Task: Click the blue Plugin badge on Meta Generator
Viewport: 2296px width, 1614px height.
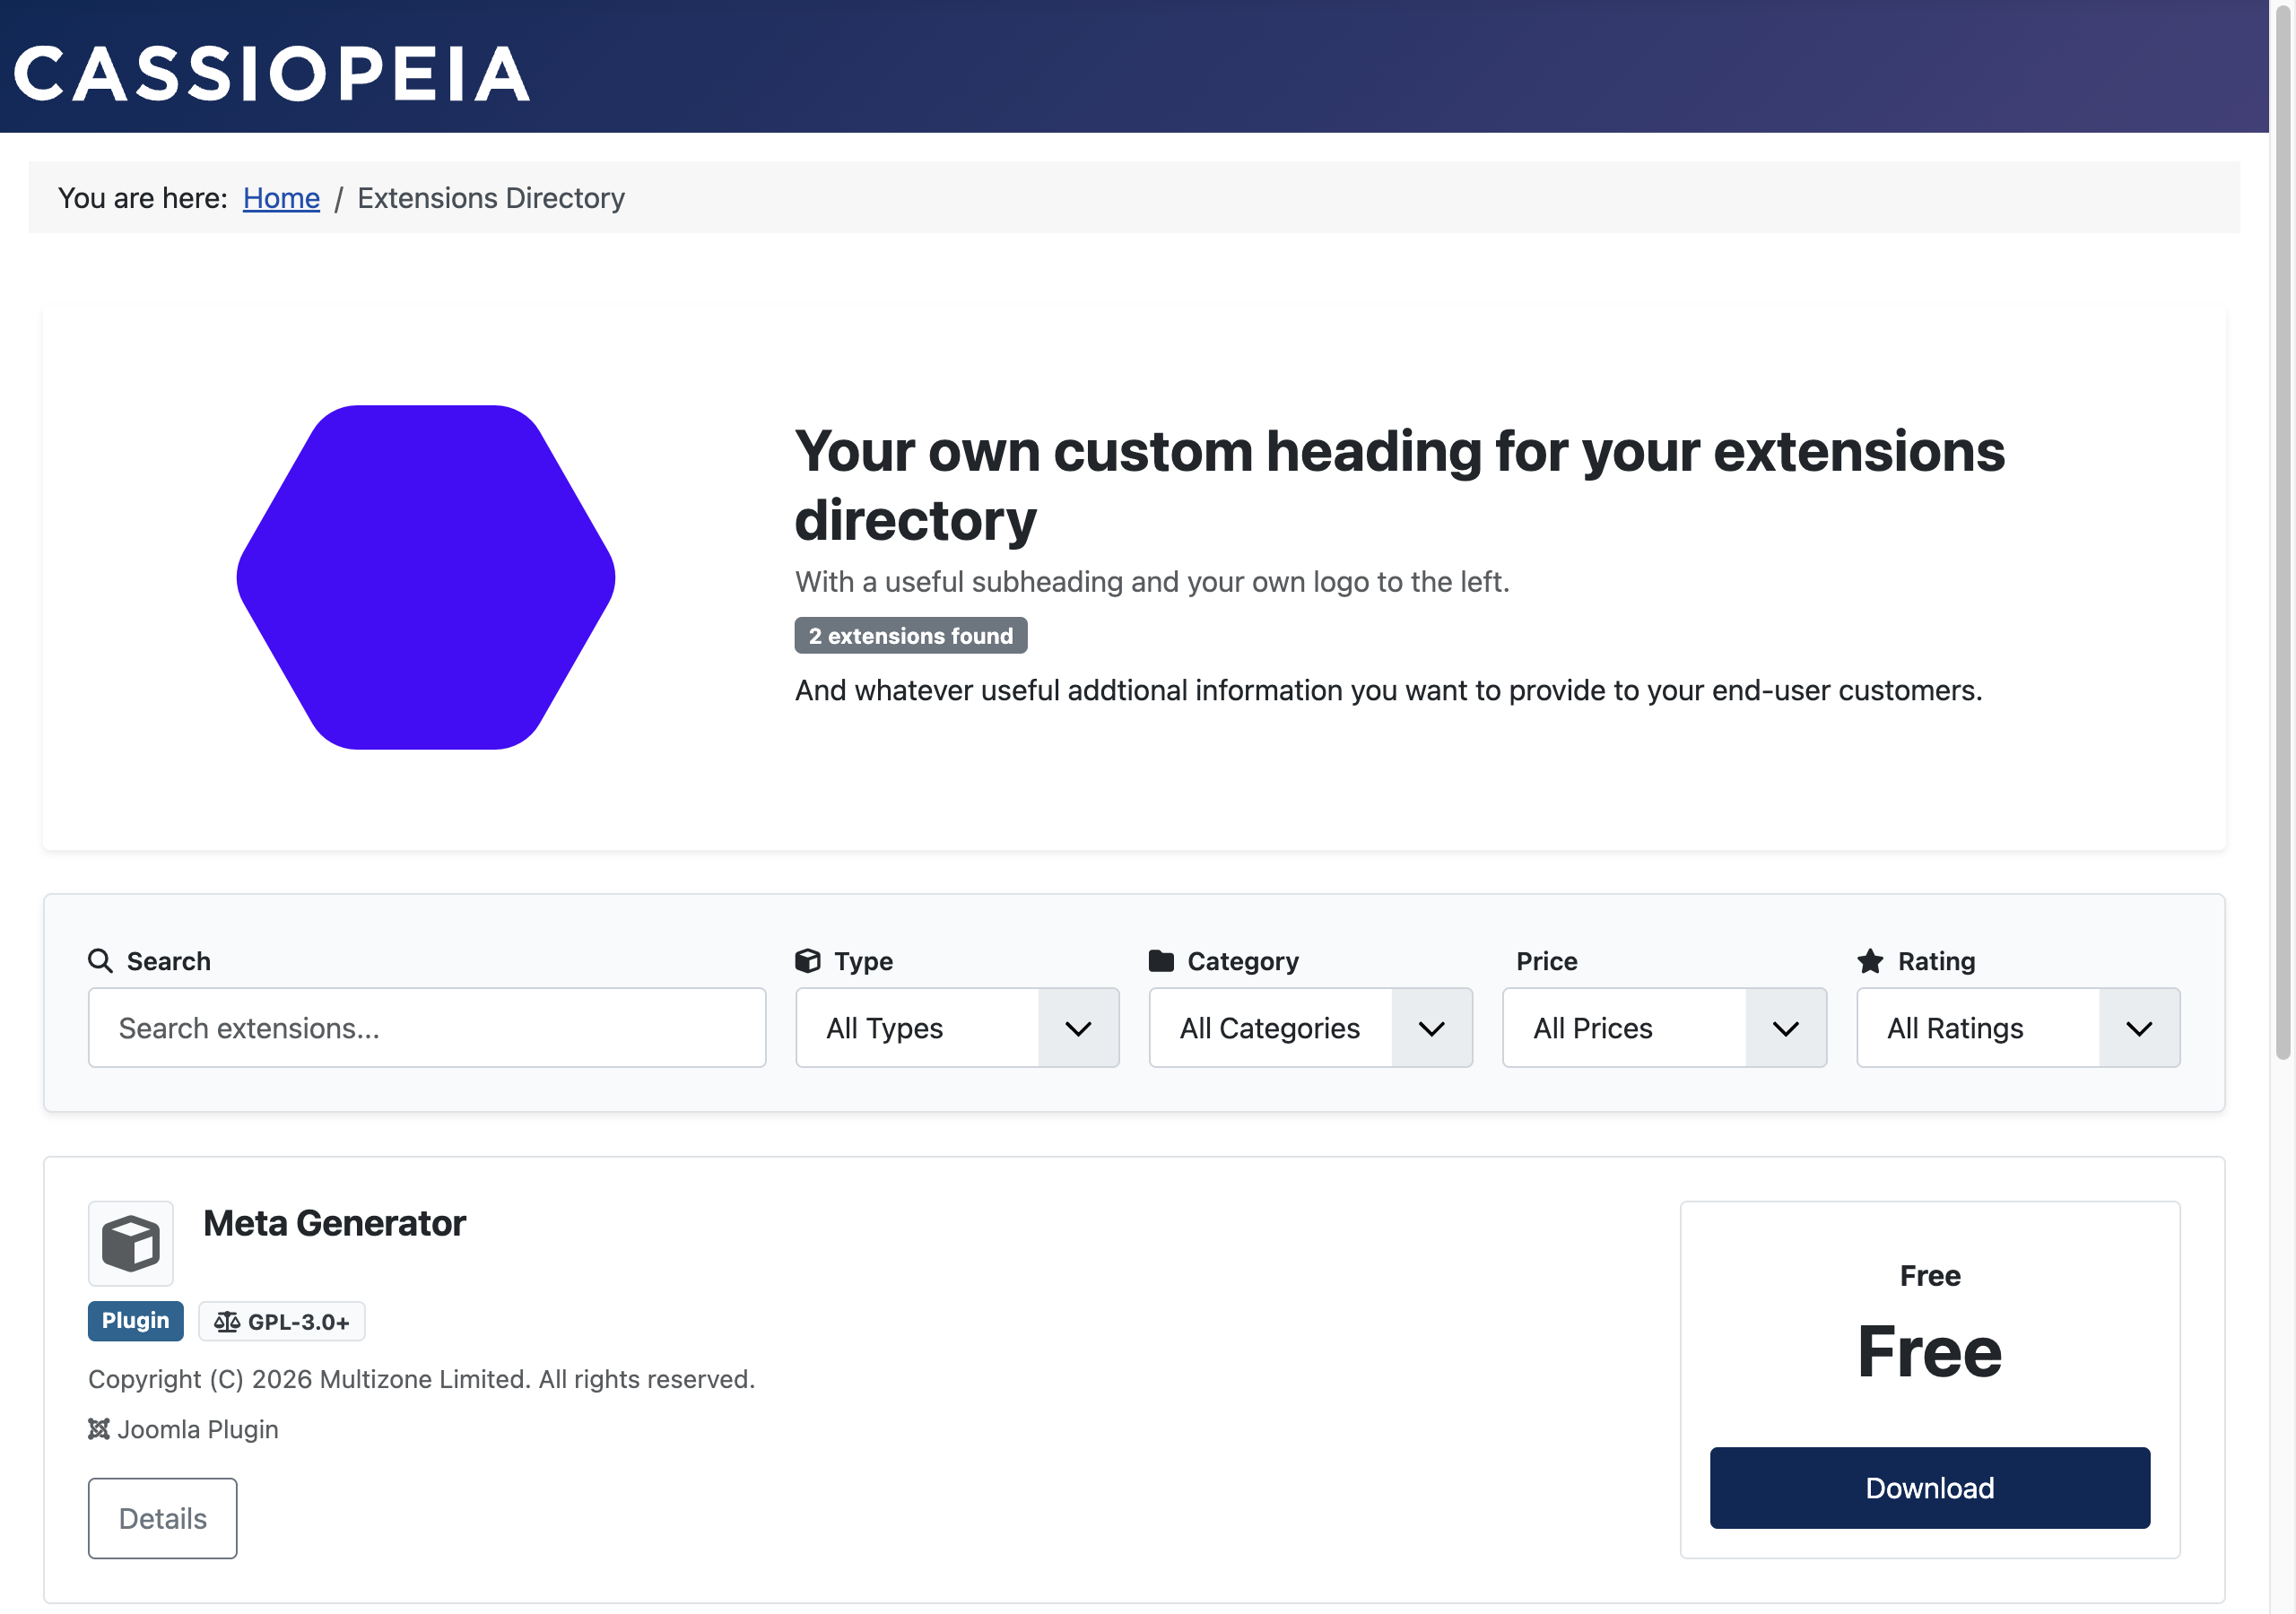Action: point(135,1320)
